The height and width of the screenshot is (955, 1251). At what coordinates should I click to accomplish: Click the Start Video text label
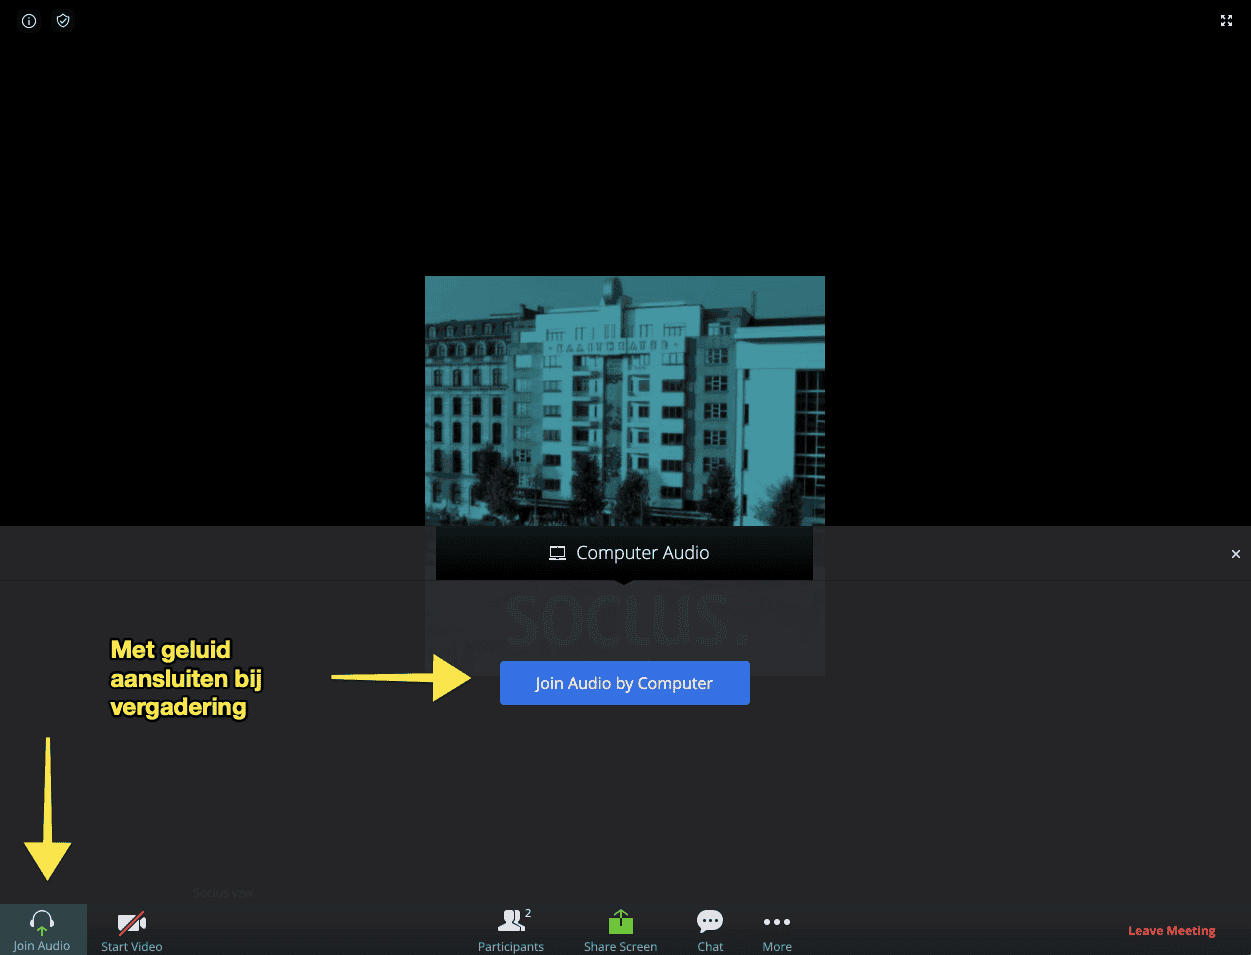[131, 946]
